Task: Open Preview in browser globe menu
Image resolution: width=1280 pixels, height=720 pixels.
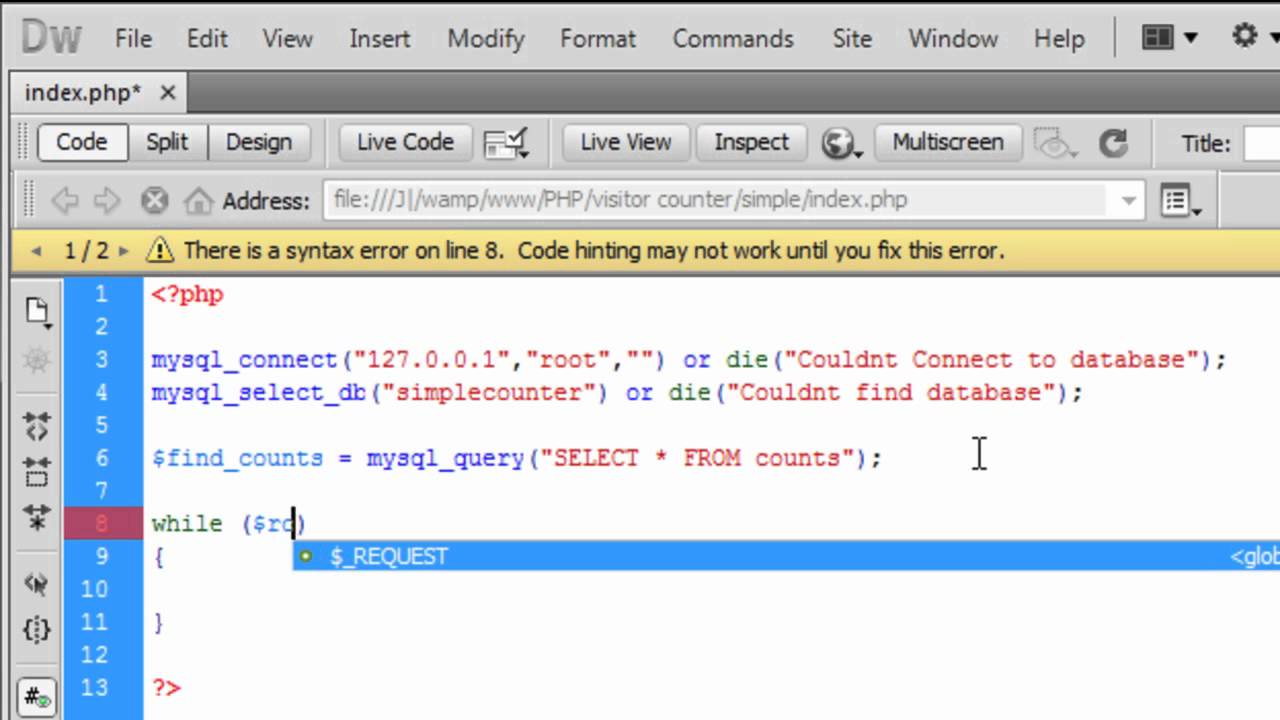Action: pos(841,144)
